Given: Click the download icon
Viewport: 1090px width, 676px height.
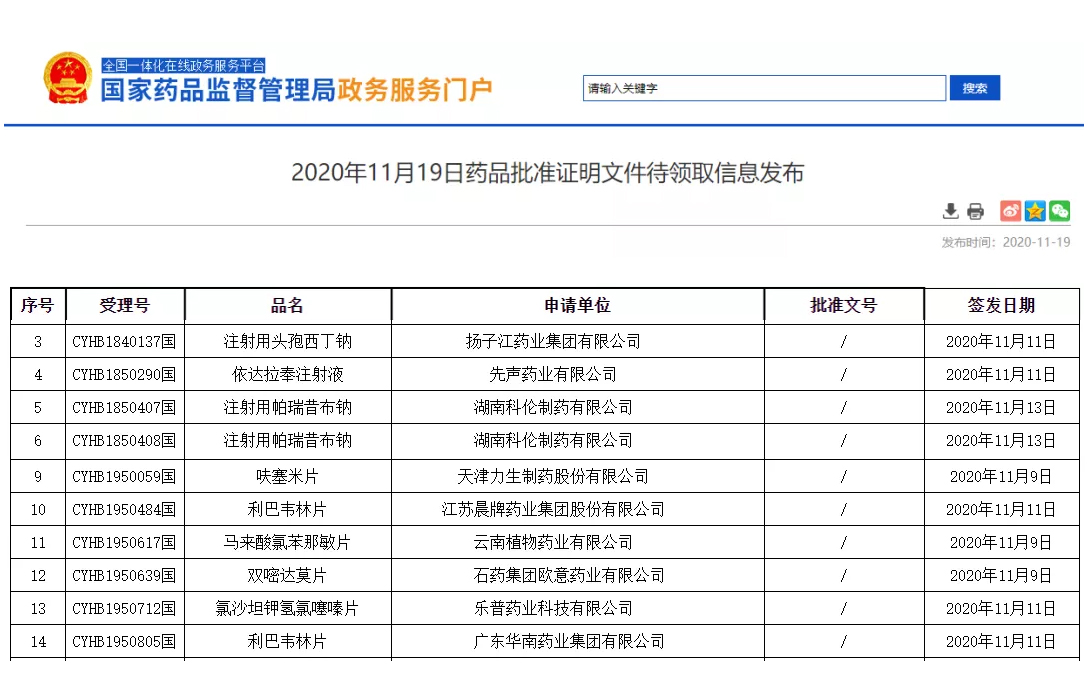Looking at the screenshot, I should (950, 211).
